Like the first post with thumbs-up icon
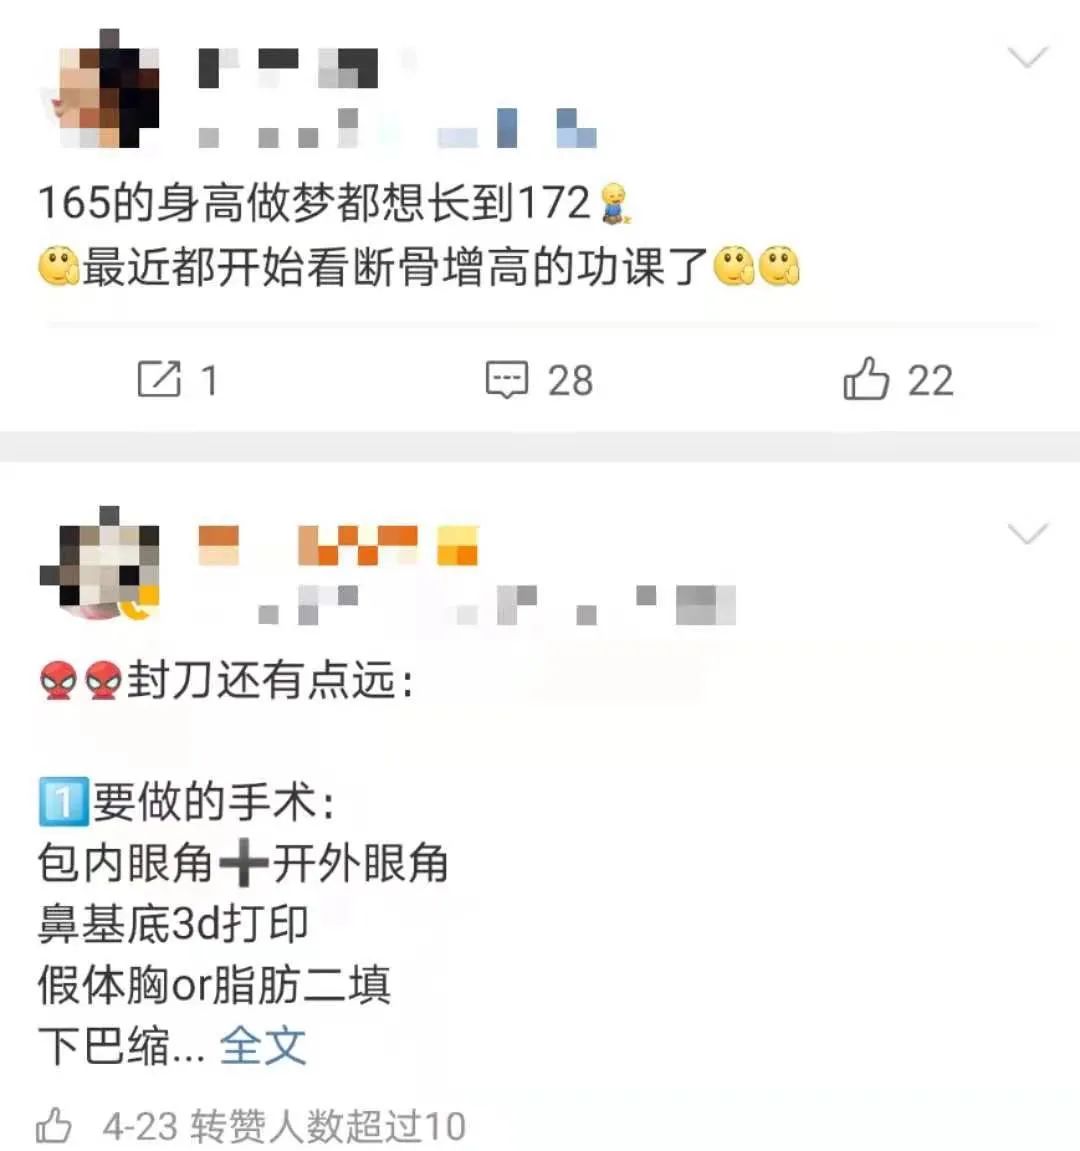Screen dimensions: 1080x1151 click(866, 378)
